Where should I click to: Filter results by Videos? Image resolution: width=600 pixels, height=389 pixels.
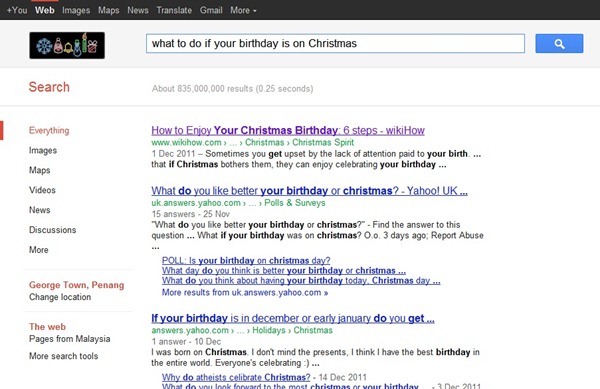(42, 190)
